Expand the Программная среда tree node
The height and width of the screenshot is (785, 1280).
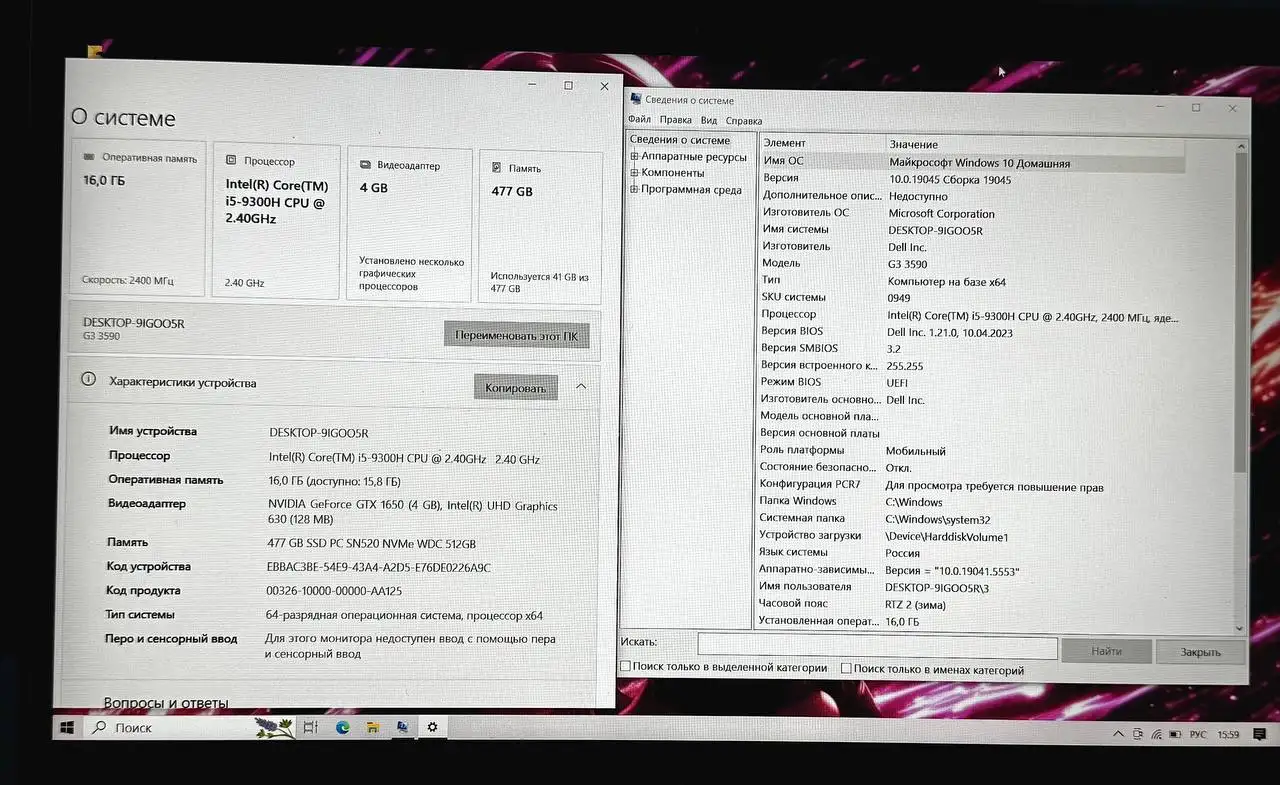pyautogui.click(x=634, y=189)
